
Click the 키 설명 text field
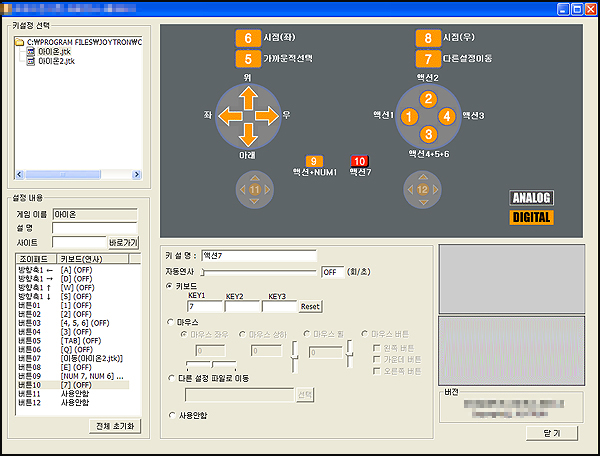coord(258,256)
